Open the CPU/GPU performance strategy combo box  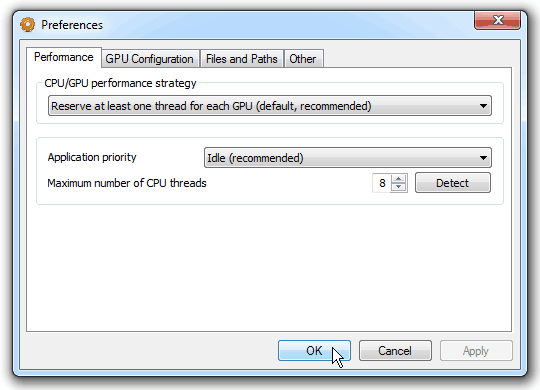click(x=270, y=106)
